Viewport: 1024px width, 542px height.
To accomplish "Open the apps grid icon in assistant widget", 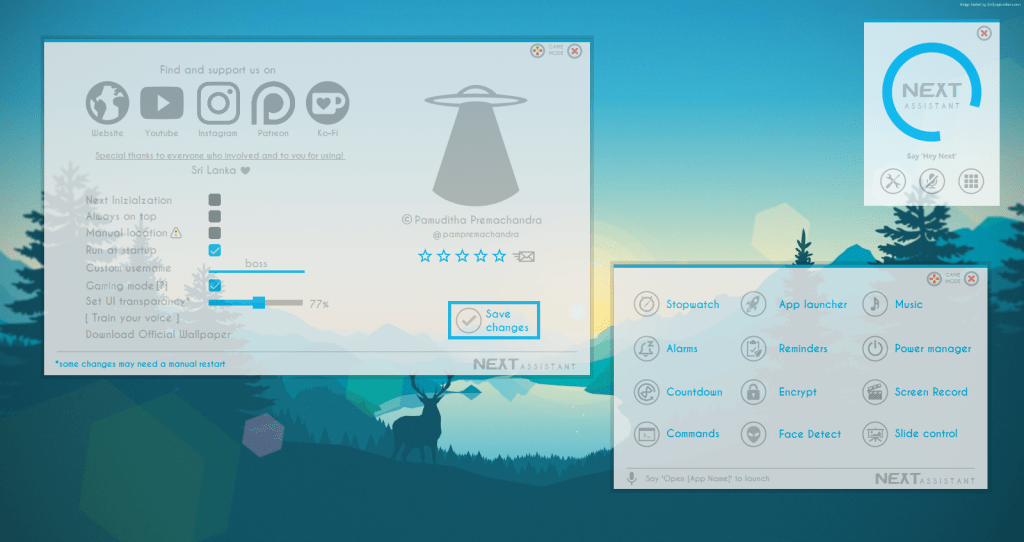I will tap(971, 181).
